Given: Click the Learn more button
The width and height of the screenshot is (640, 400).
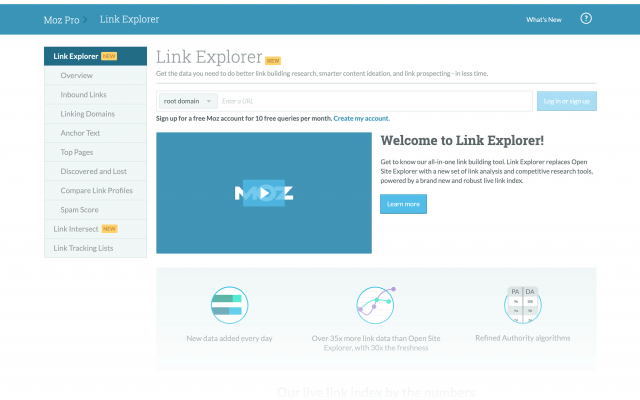Looking at the screenshot, I should pyautogui.click(x=403, y=204).
